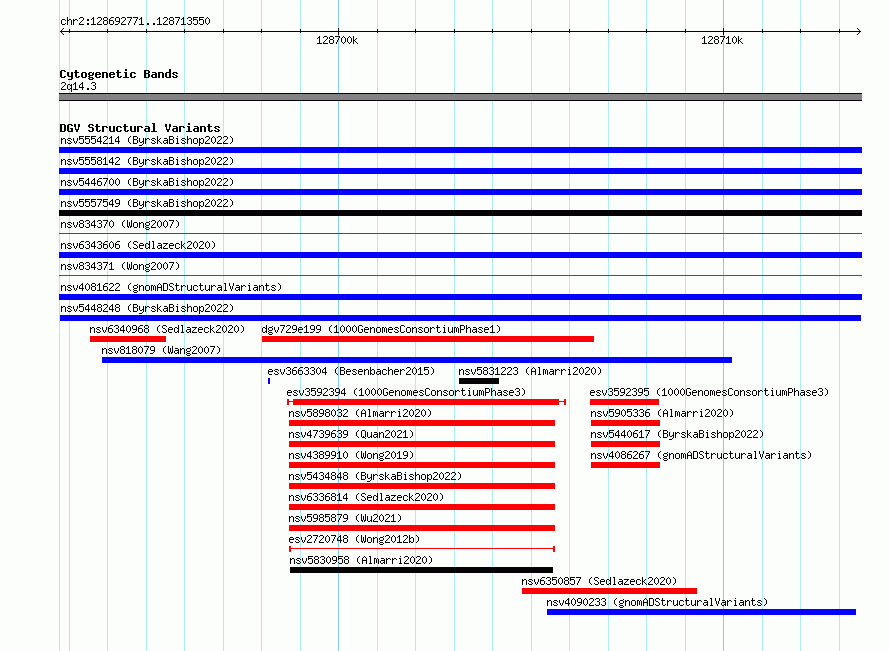This screenshot has height=651, width=890.
Task: Click the thin brown line of nsv834371
Action: 460,275
